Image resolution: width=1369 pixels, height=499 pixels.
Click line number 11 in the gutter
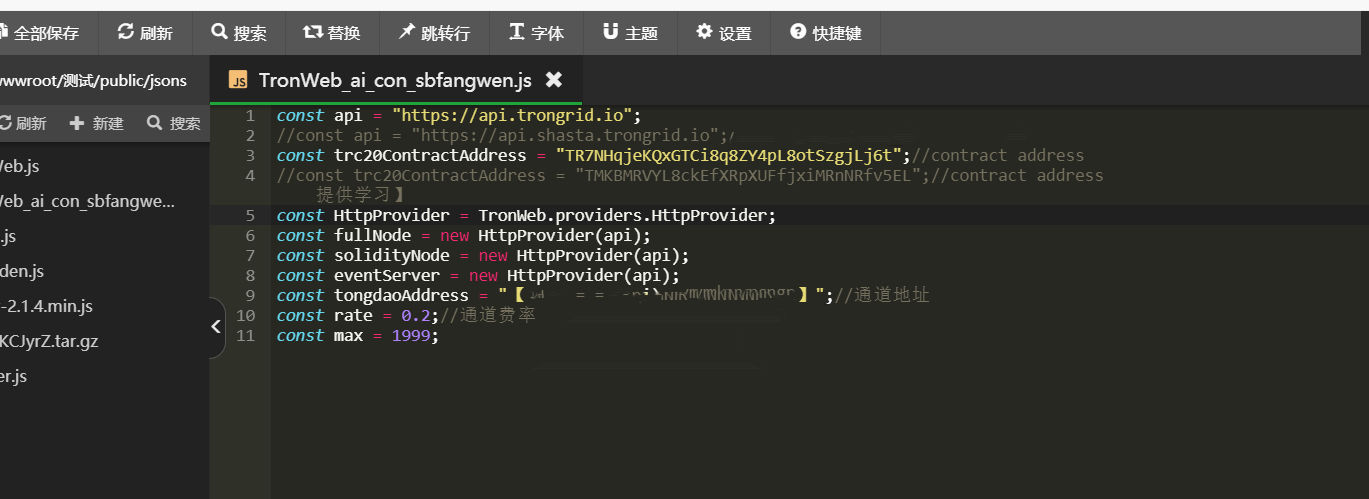[247, 335]
